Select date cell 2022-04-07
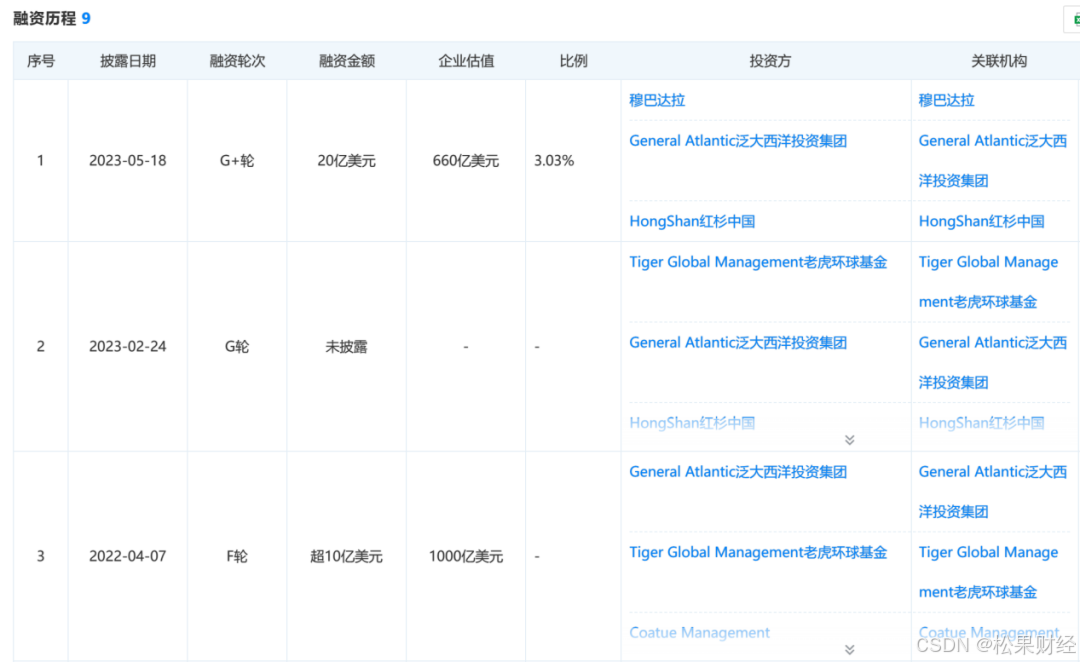This screenshot has height=662, width=1080. [x=127, y=556]
